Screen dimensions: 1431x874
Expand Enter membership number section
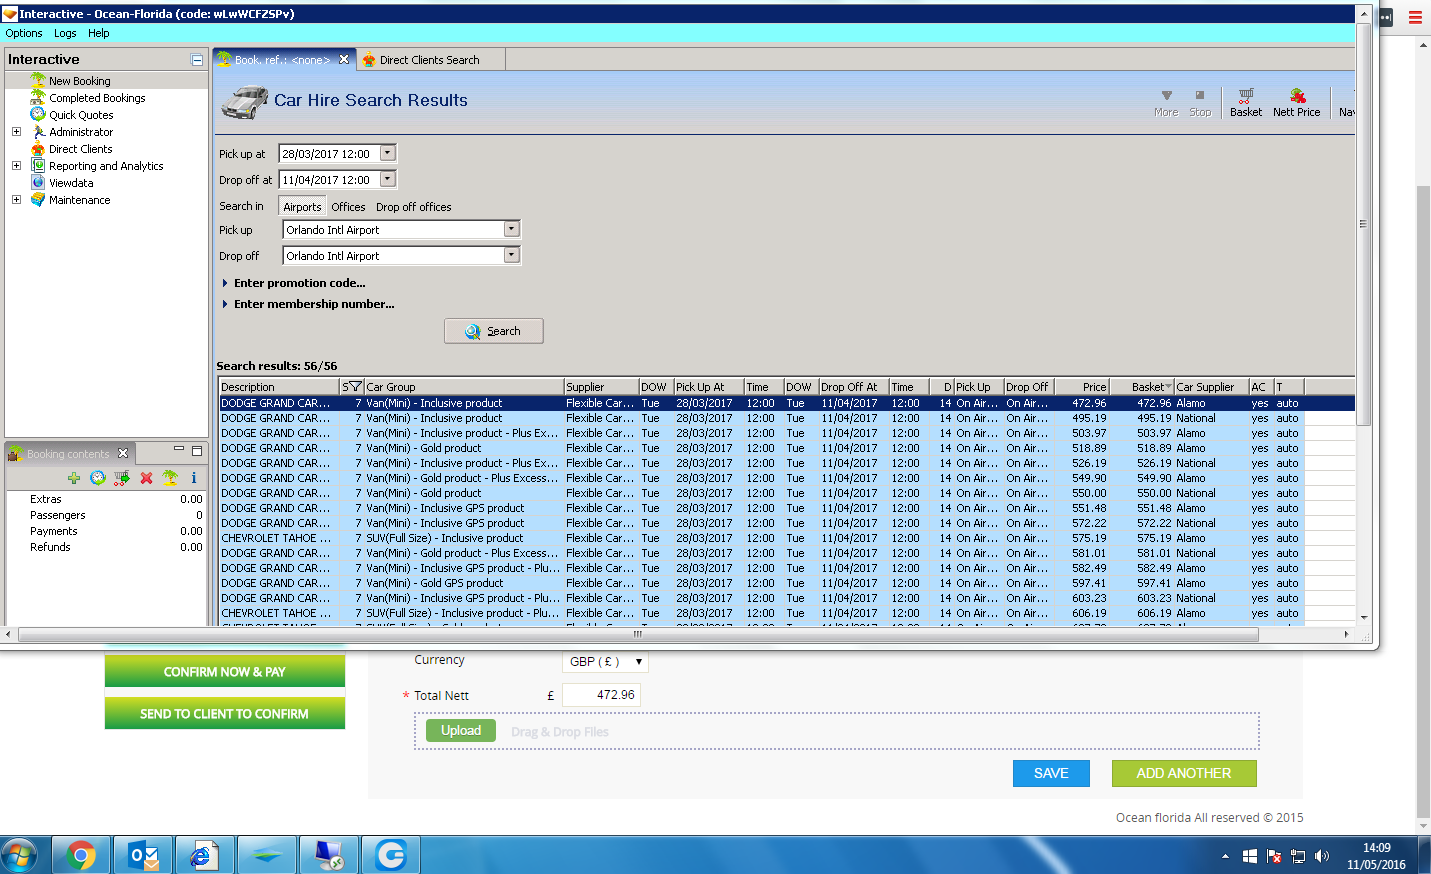coord(225,304)
